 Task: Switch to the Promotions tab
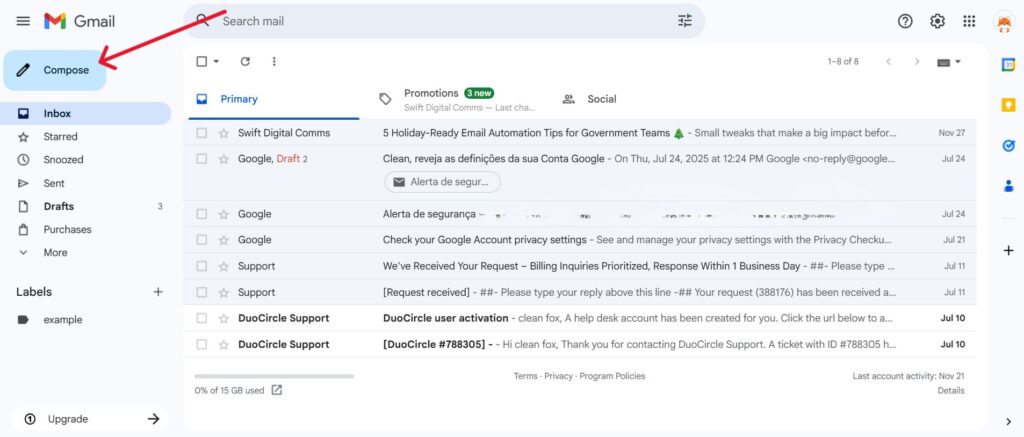click(x=458, y=99)
